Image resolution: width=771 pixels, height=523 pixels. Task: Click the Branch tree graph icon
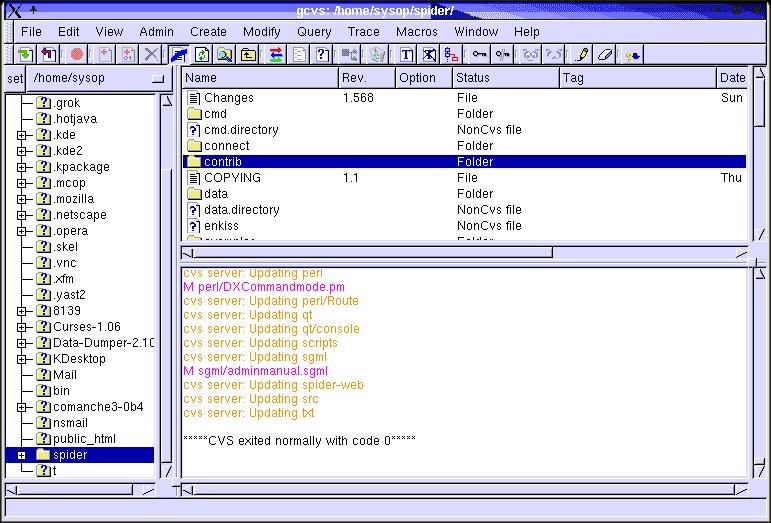pos(452,54)
